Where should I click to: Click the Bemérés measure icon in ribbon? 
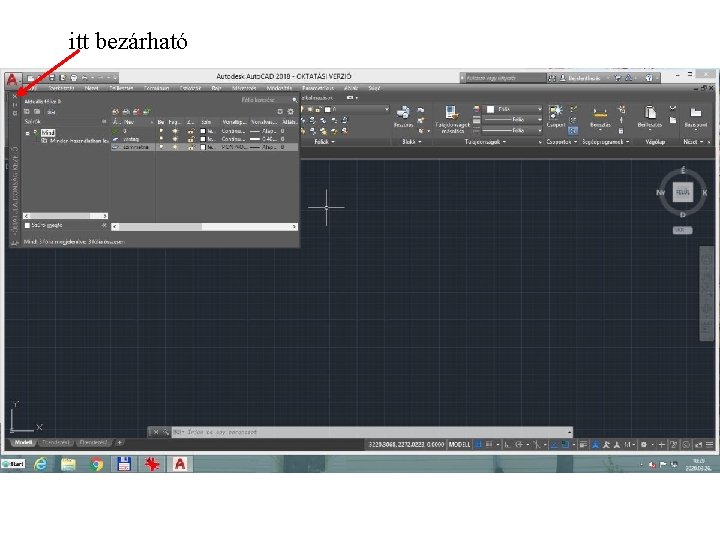point(600,112)
